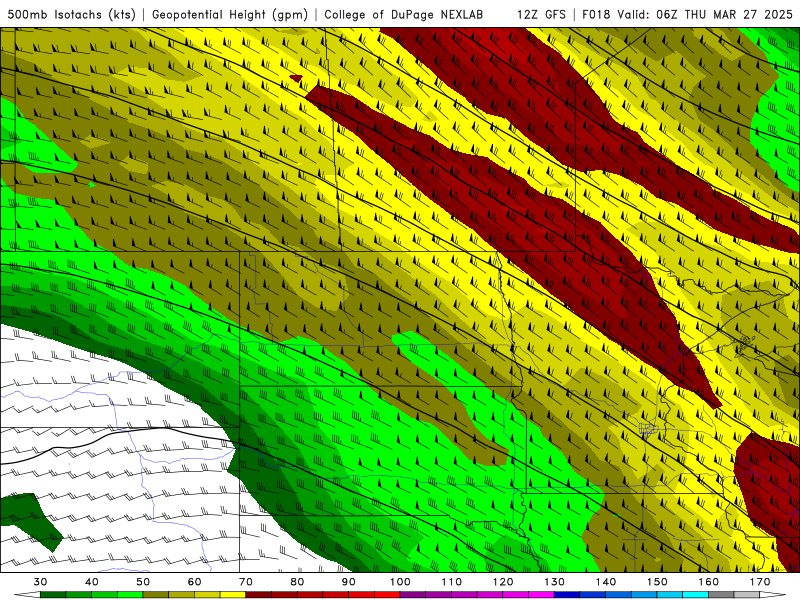The image size is (800, 600).
Task: Select the dark purple 100–105 kt legend swatch
Action: 413,595
